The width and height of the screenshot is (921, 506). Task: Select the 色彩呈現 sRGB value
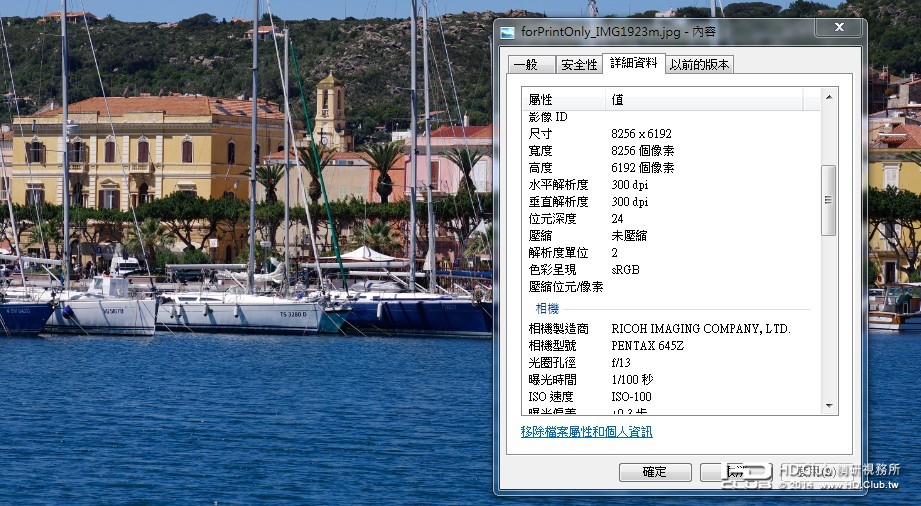(x=625, y=270)
